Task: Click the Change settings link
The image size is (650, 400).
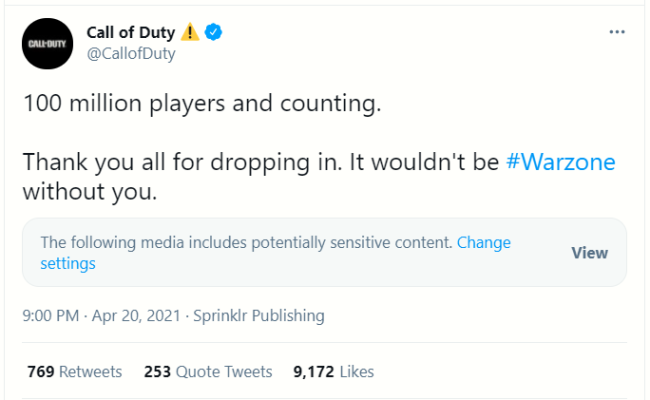Action: (x=275, y=253)
